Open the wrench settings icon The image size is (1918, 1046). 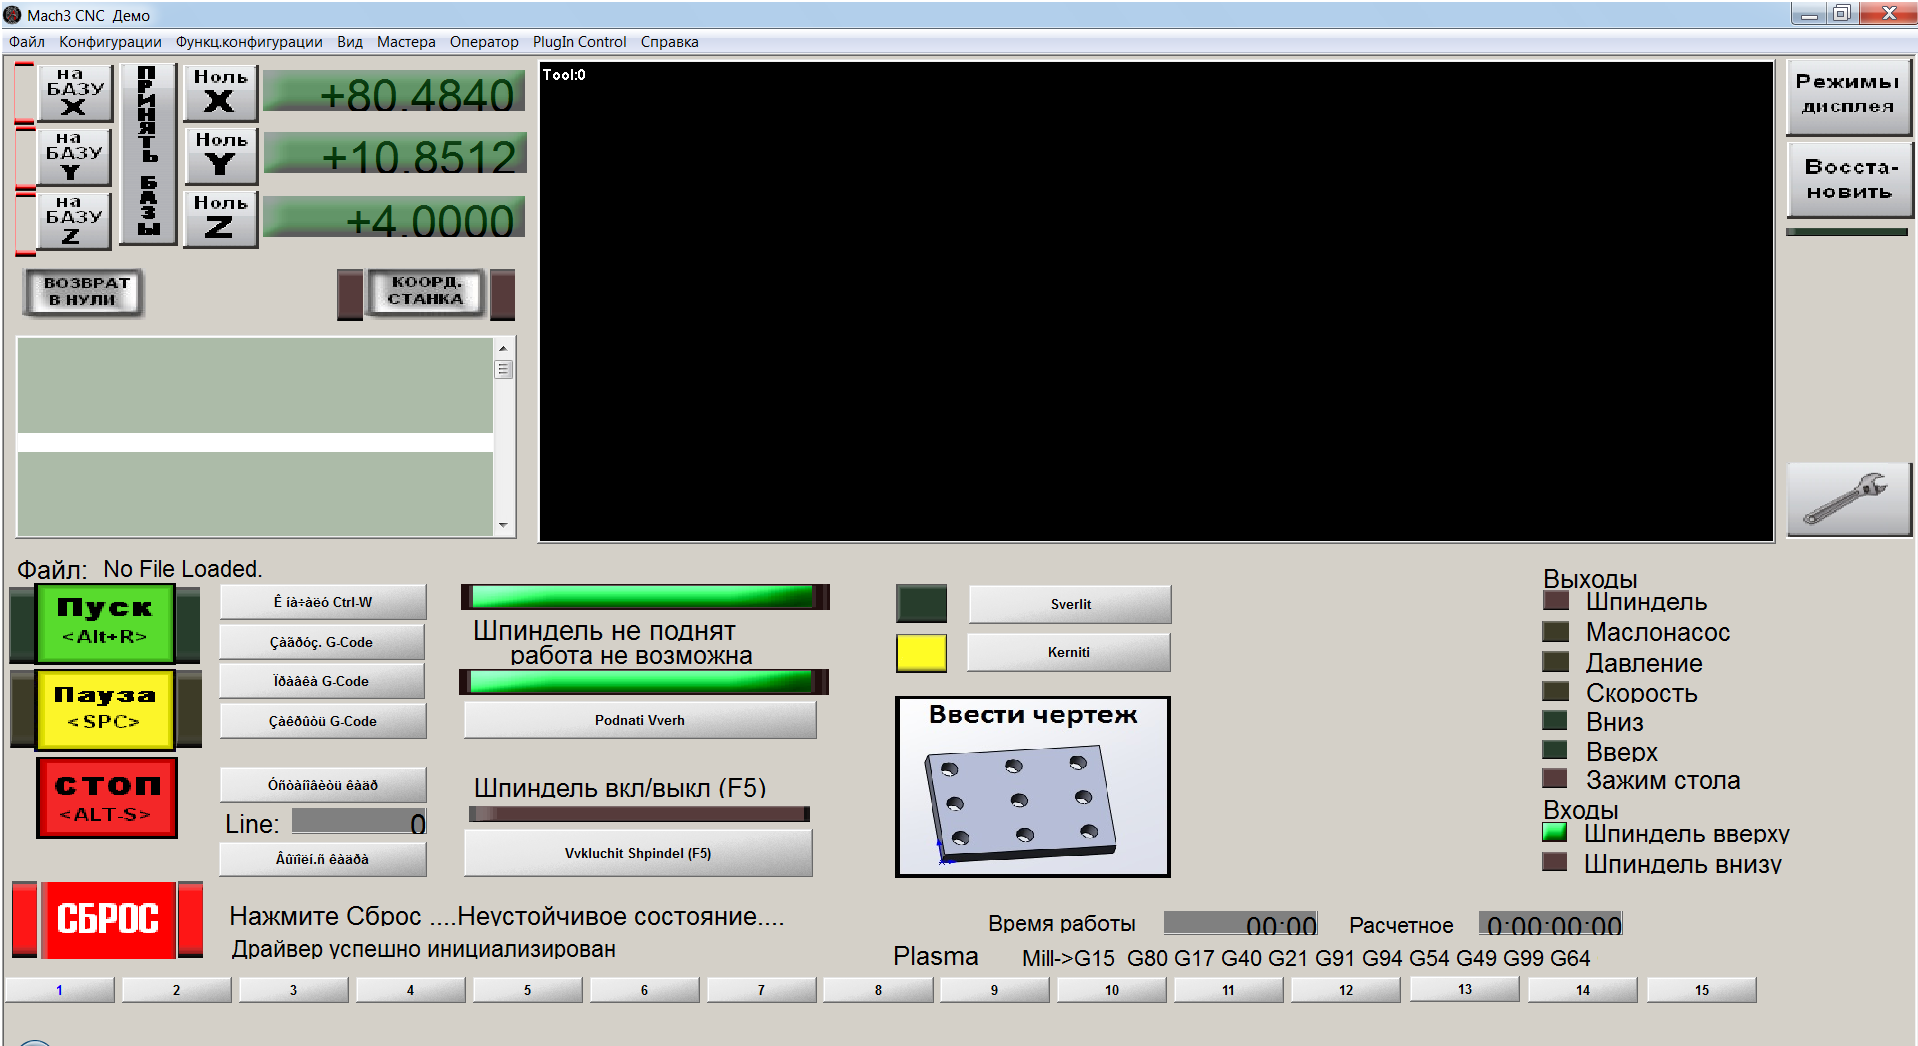[x=1848, y=499]
